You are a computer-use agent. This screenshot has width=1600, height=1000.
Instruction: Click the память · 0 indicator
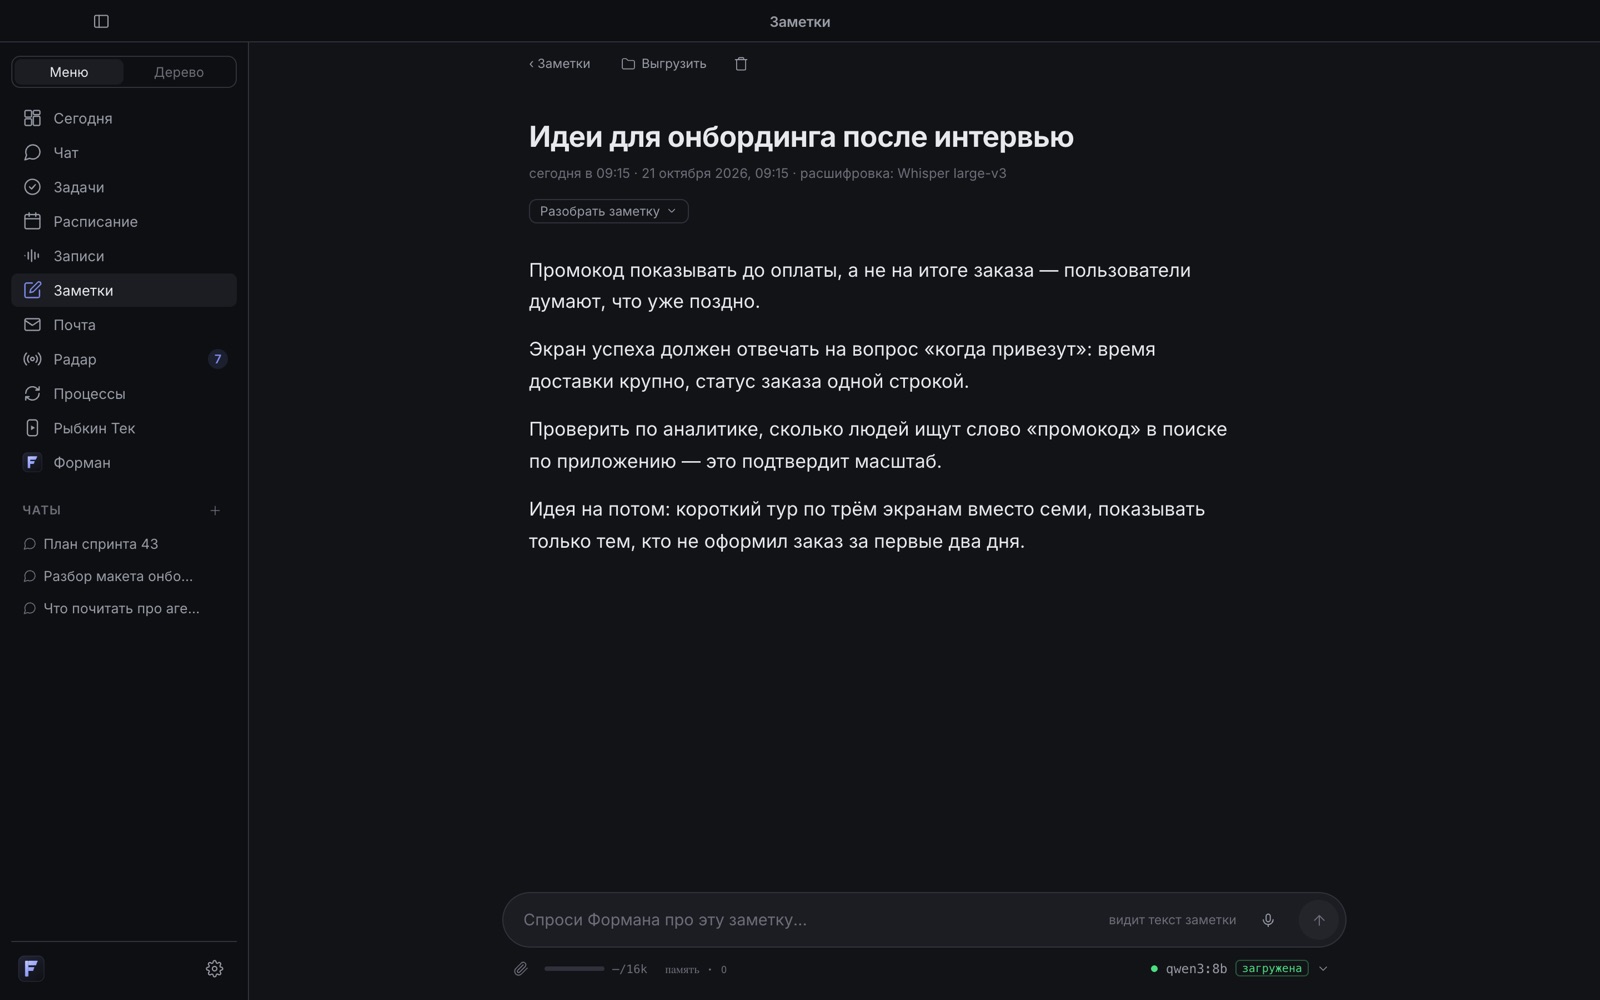696,969
